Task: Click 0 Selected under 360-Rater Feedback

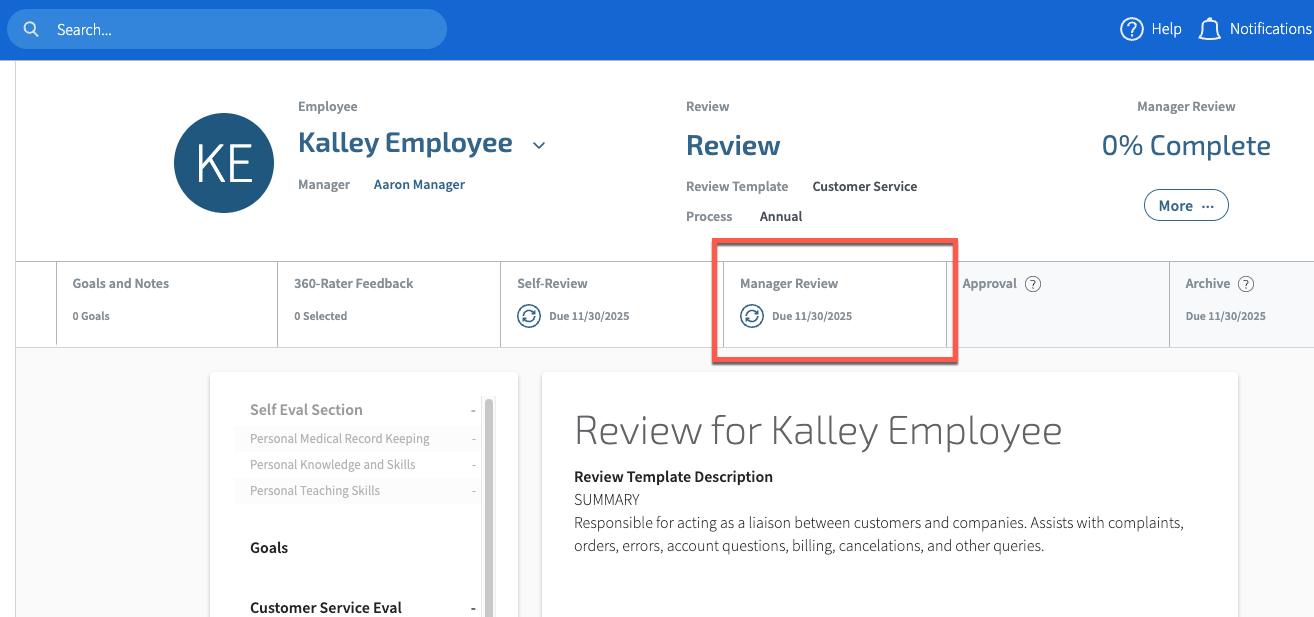Action: pyautogui.click(x=320, y=316)
